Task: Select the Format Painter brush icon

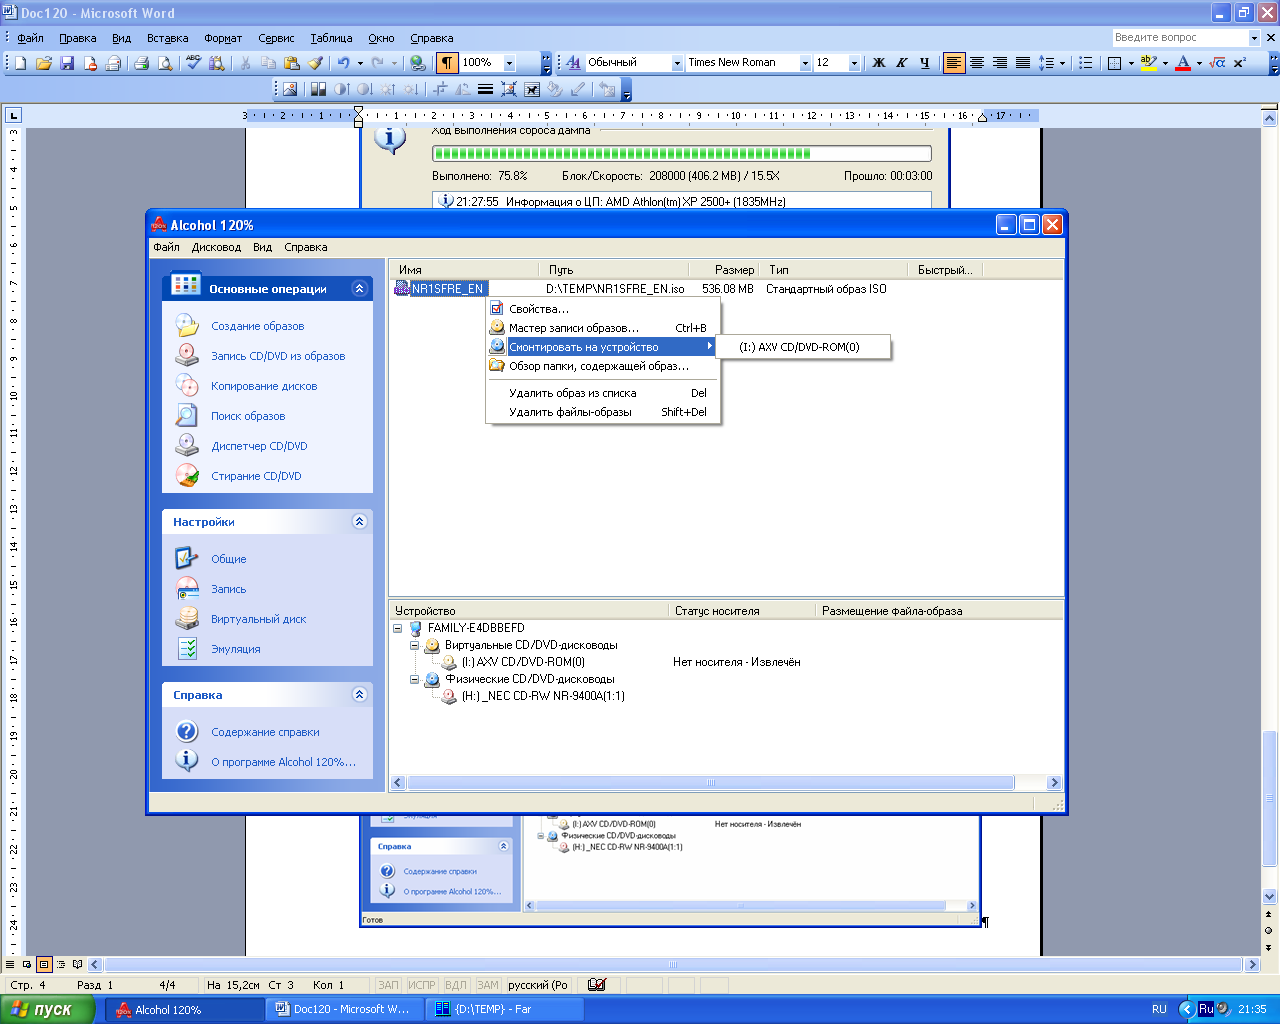Action: coord(314,62)
